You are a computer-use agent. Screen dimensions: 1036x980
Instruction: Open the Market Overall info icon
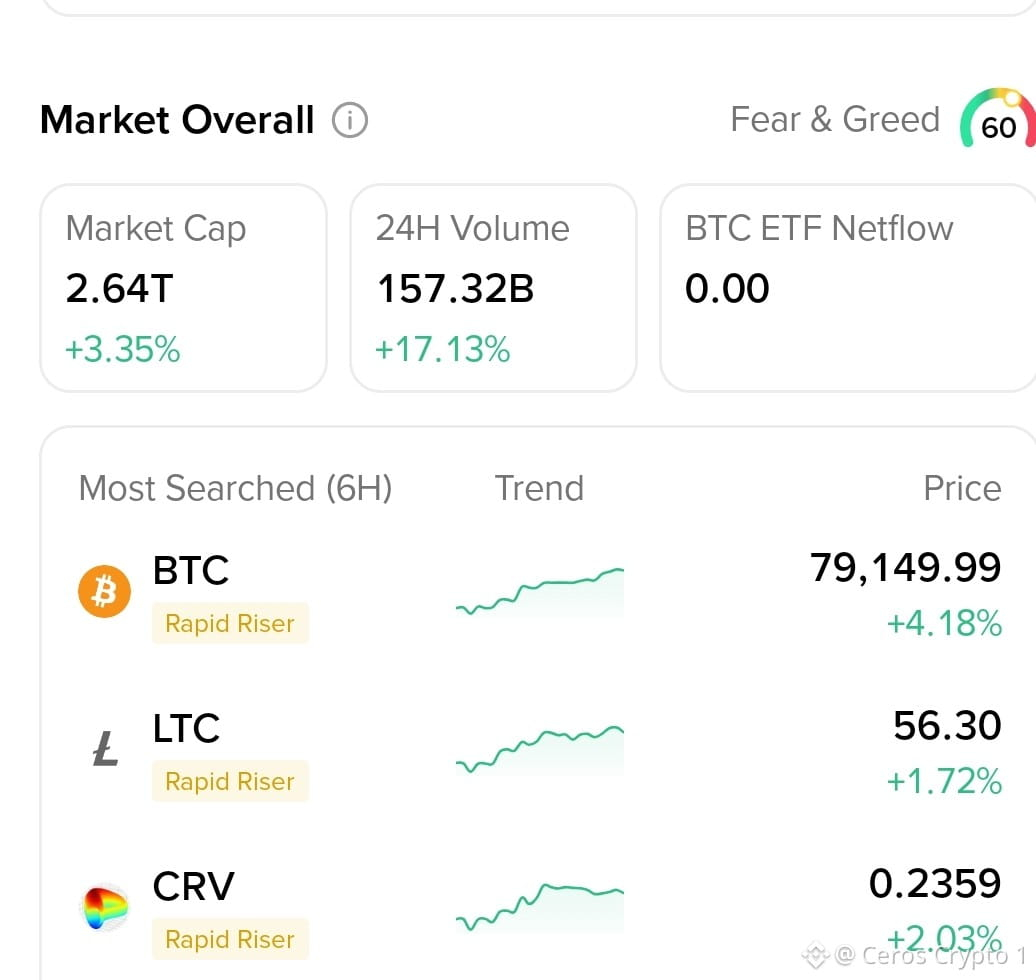pyautogui.click(x=350, y=120)
